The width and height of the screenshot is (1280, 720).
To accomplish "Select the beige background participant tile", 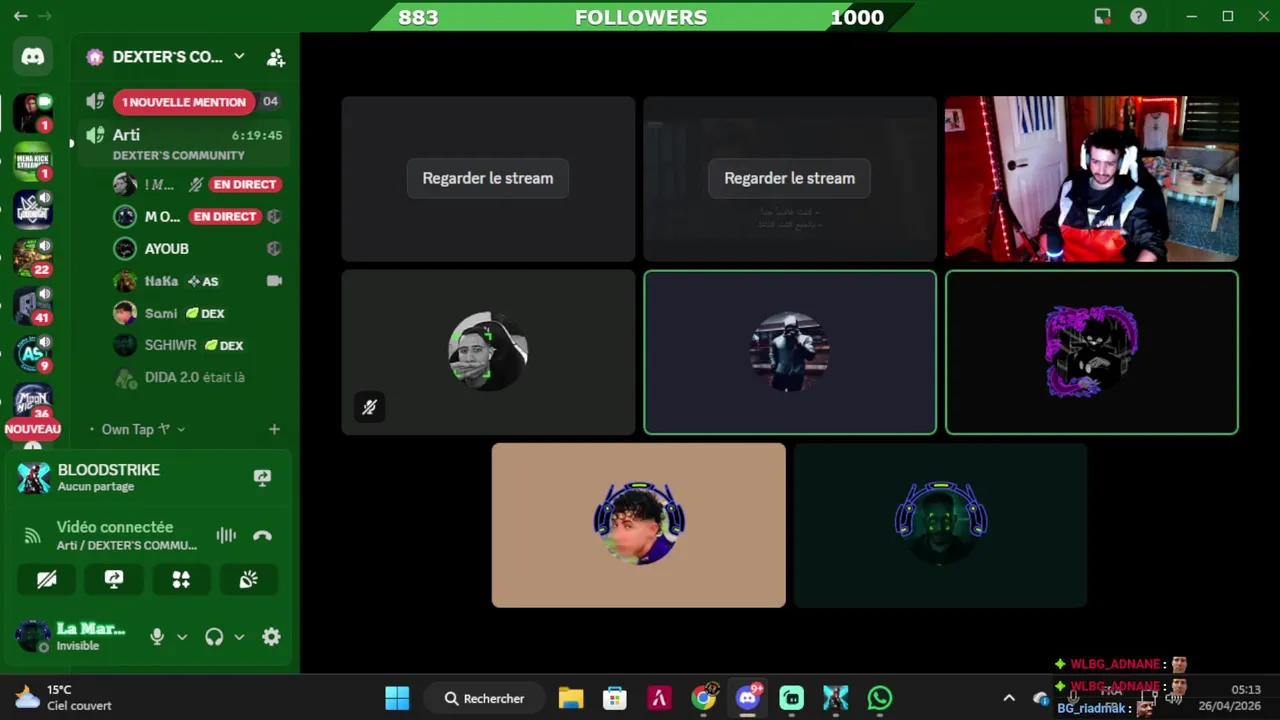I will click(638, 525).
